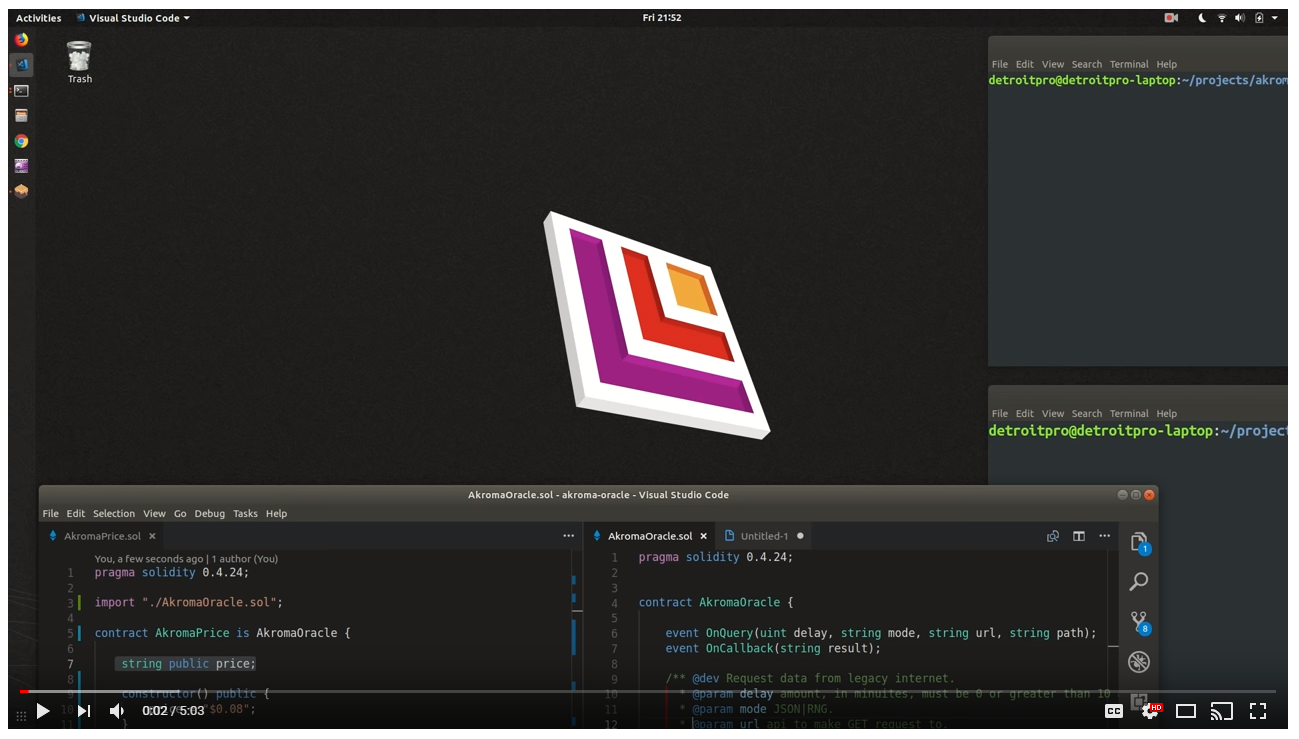Click the 0:02 / 5:03 time display

[173, 711]
